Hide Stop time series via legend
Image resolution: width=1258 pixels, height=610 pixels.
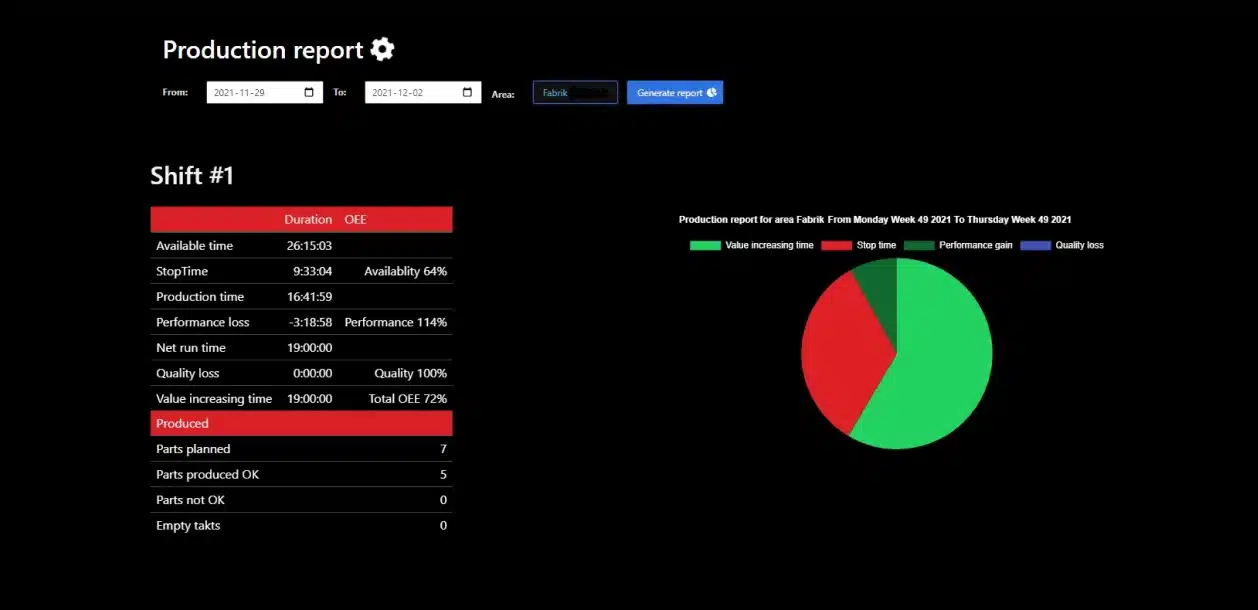tap(859, 245)
